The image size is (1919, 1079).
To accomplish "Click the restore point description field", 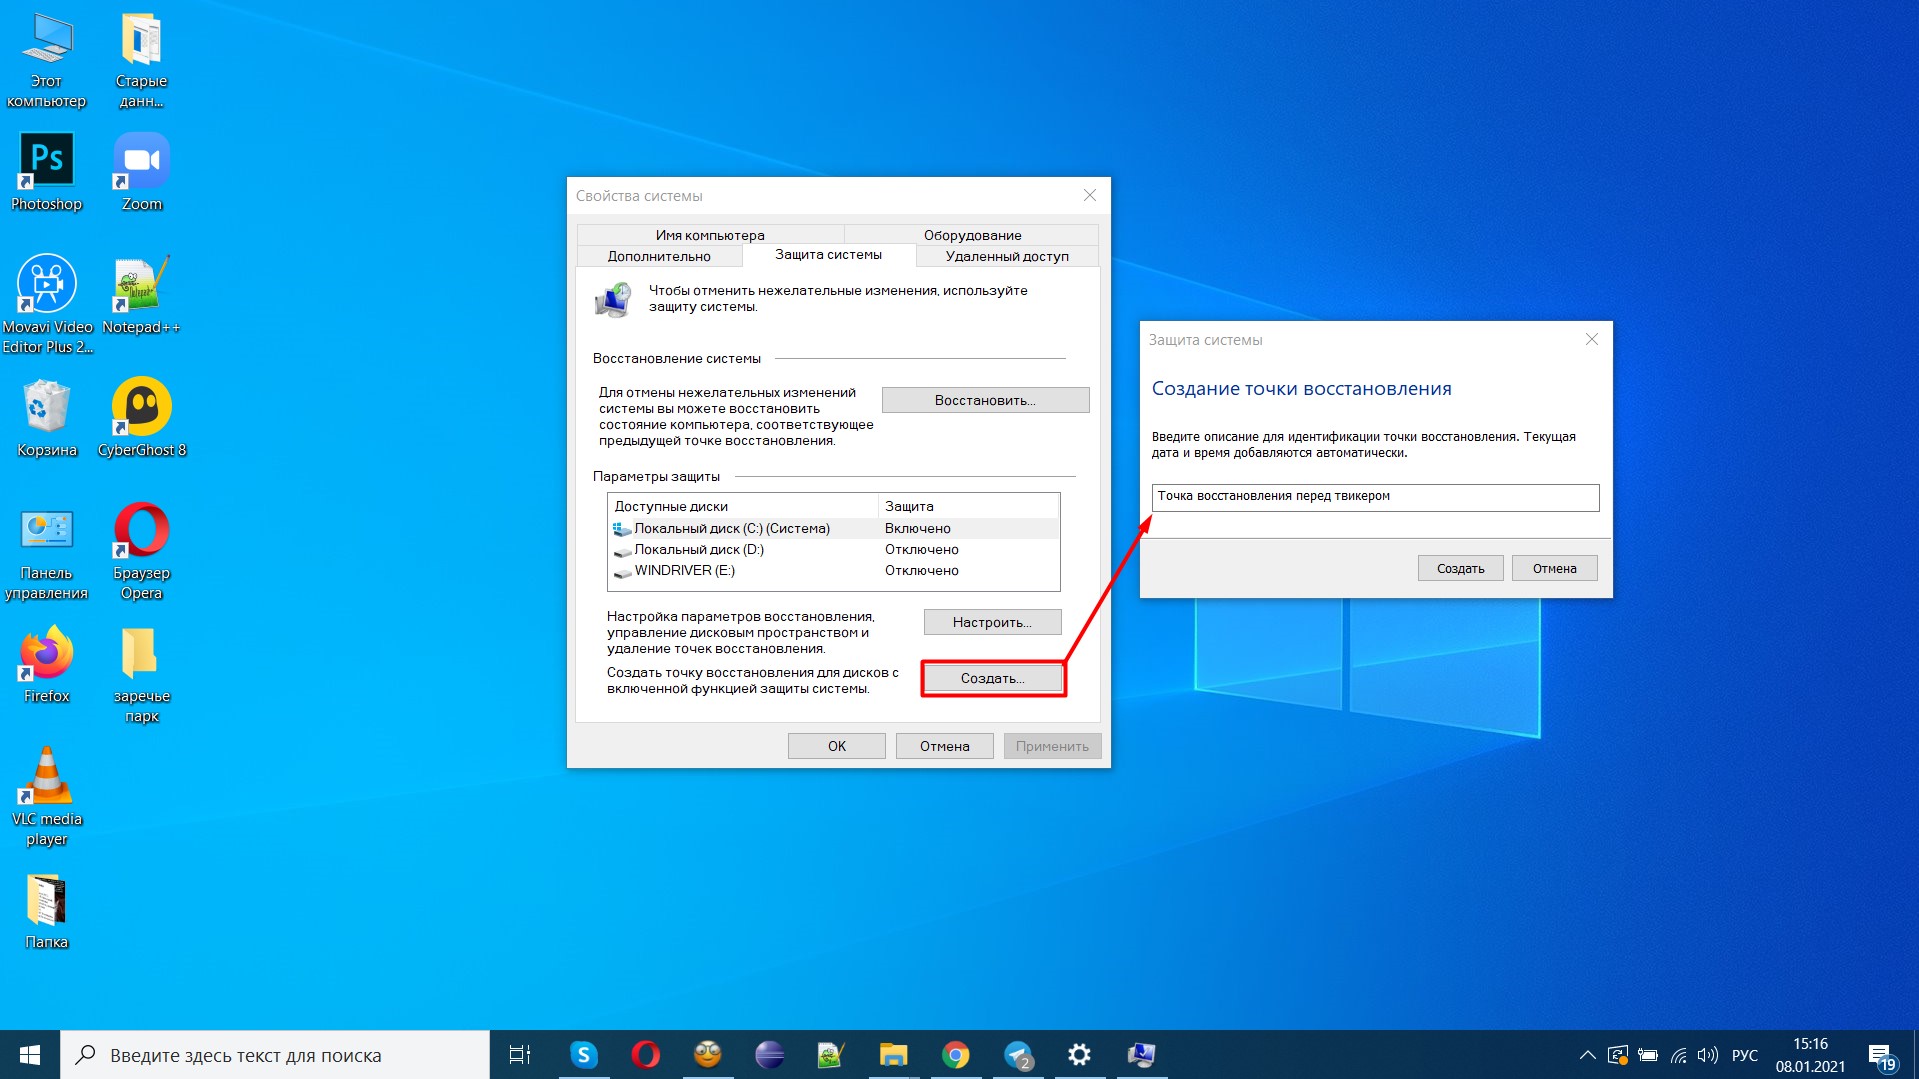I will click(x=1375, y=497).
